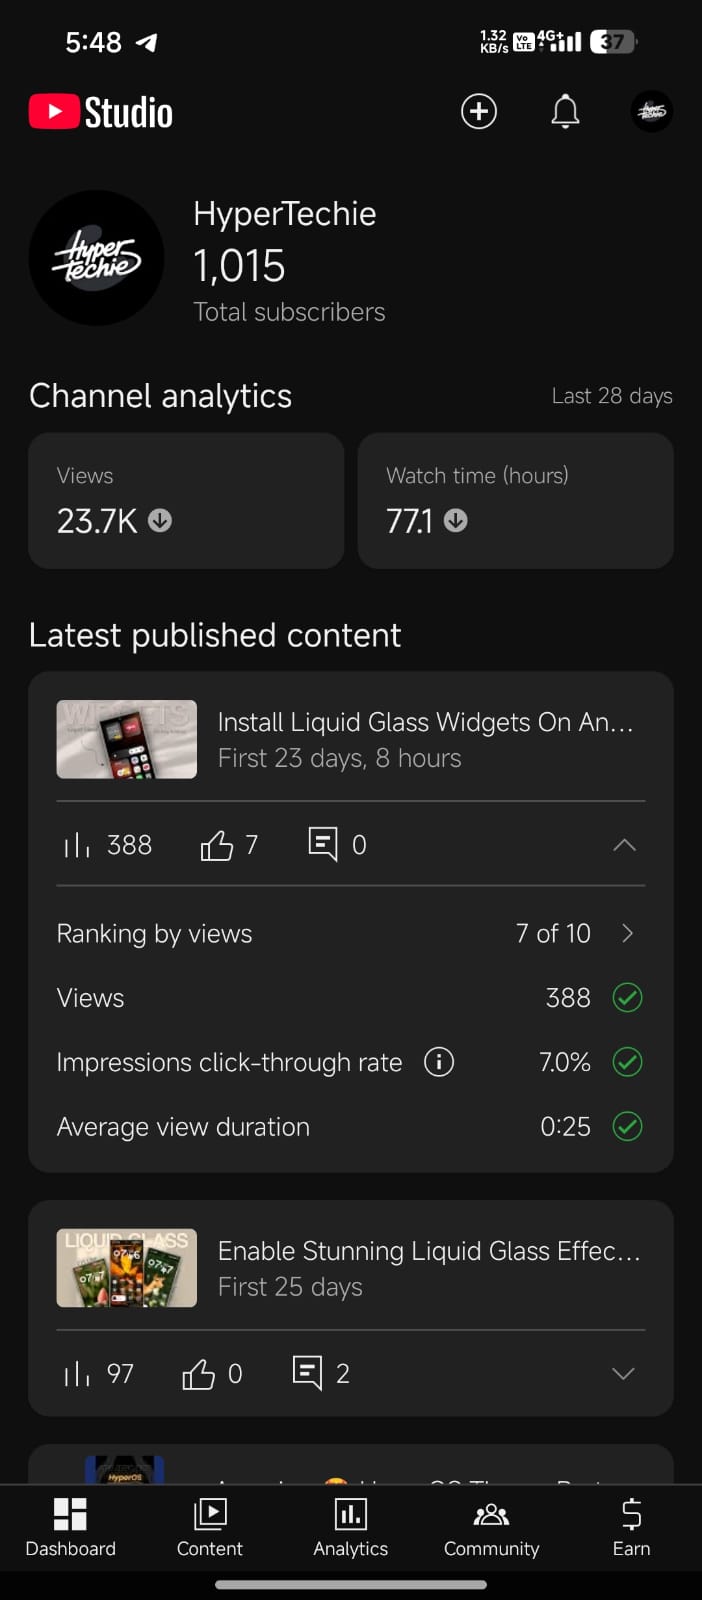Open the Watch time hours card
Viewport: 702px width, 1600px height.
pos(515,500)
